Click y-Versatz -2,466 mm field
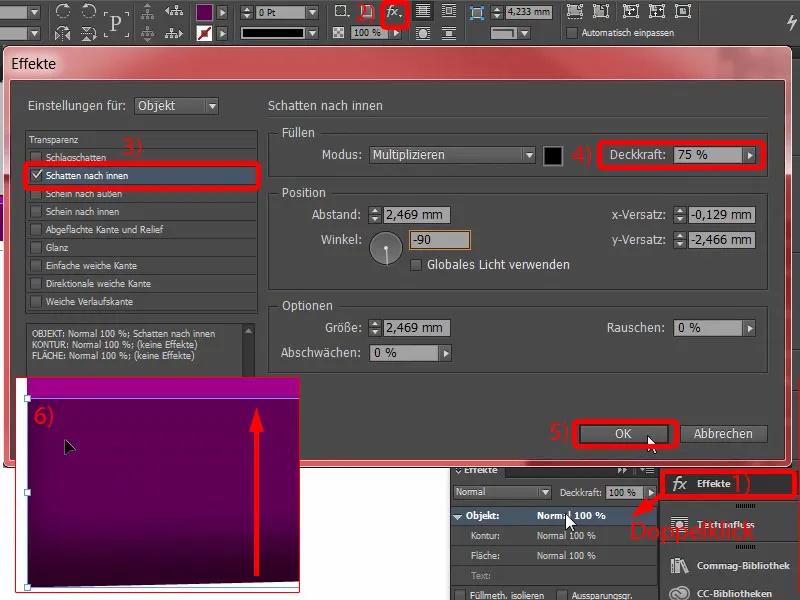Viewport: 800px width, 600px height. (x=721, y=240)
